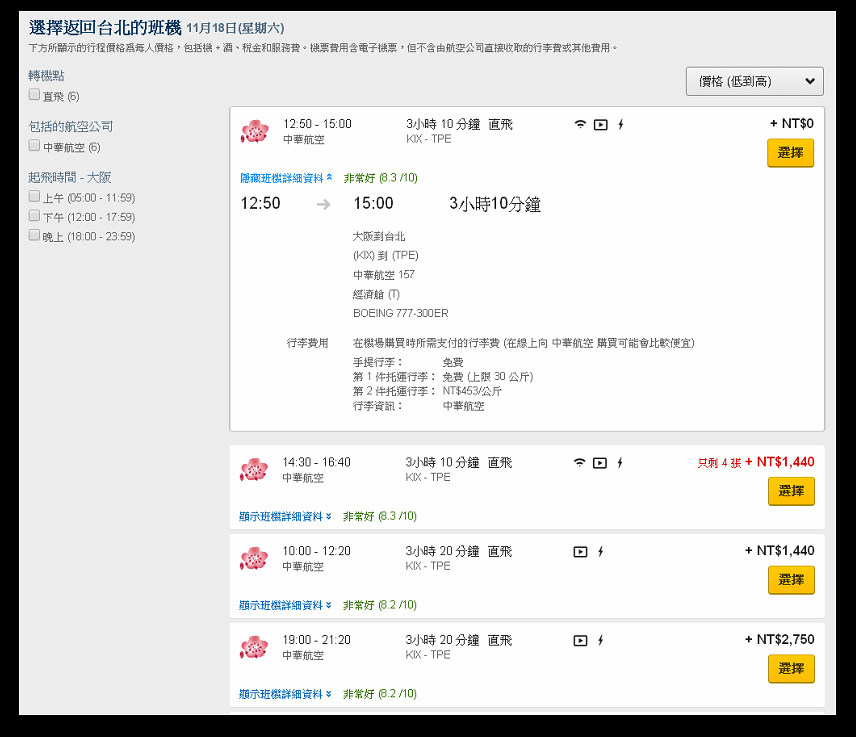Select the 19:00 flight with 選擇 button
Screen dimensions: 856x737
[791, 669]
